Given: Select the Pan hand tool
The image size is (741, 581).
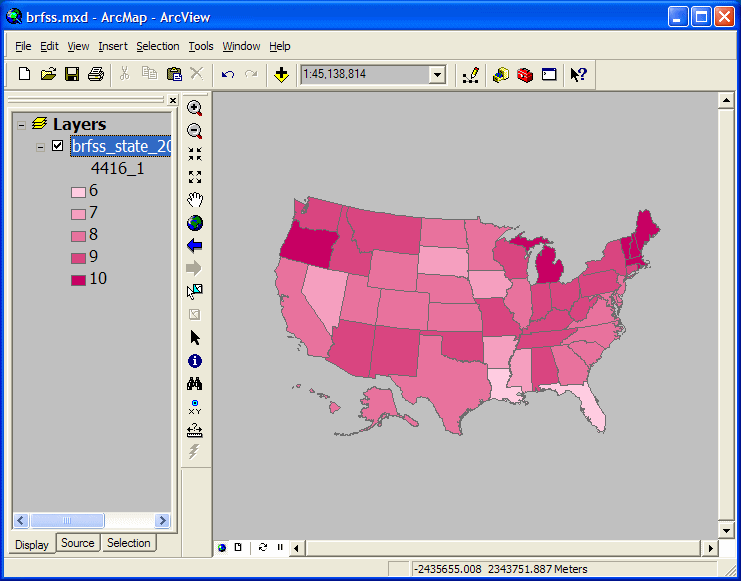Looking at the screenshot, I should point(195,200).
